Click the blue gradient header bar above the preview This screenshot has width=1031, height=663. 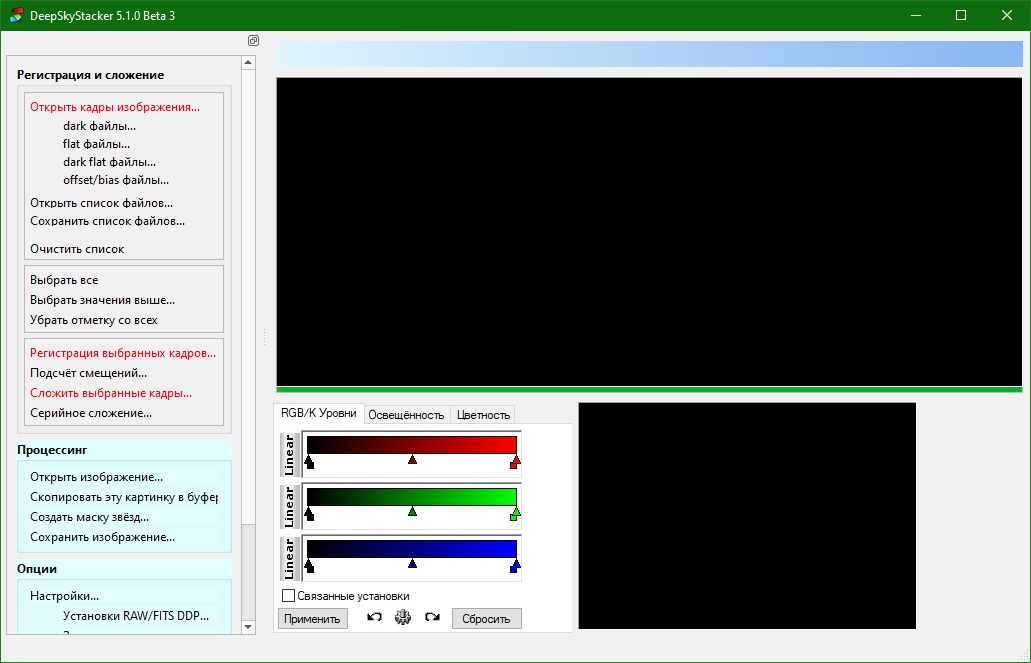(650, 54)
